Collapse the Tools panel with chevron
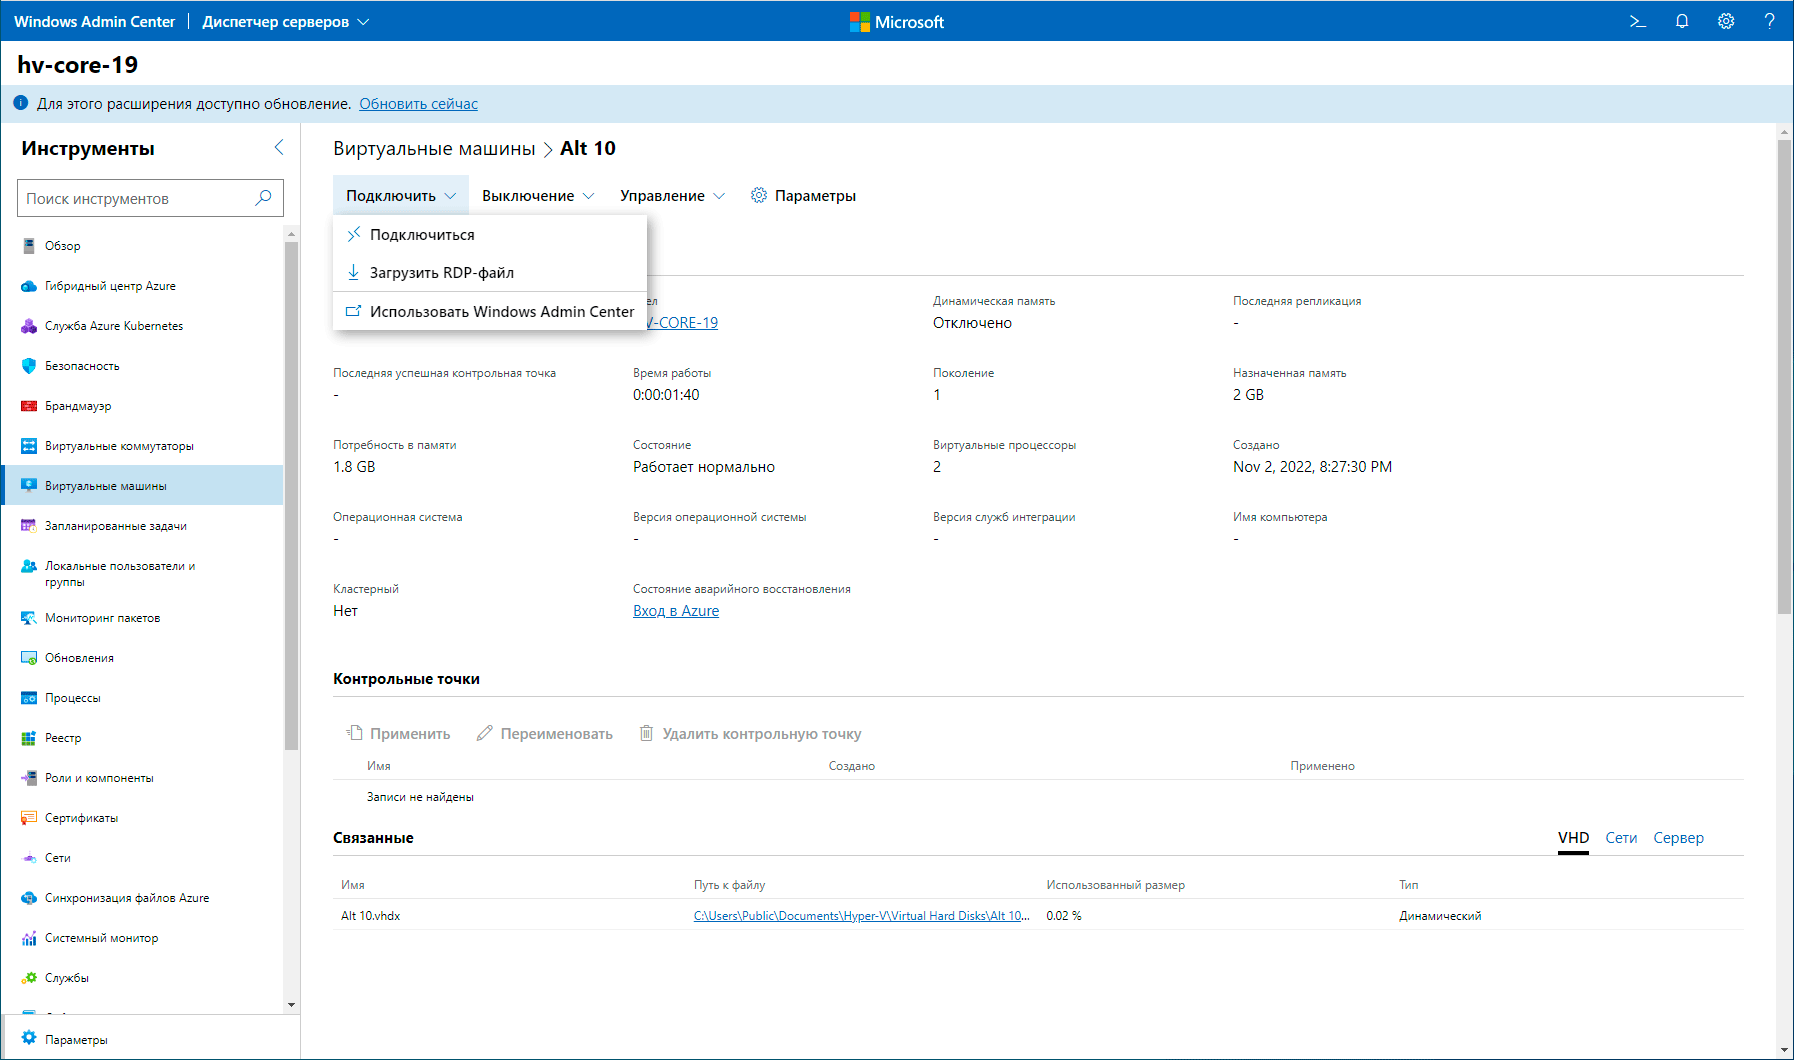 pos(279,148)
